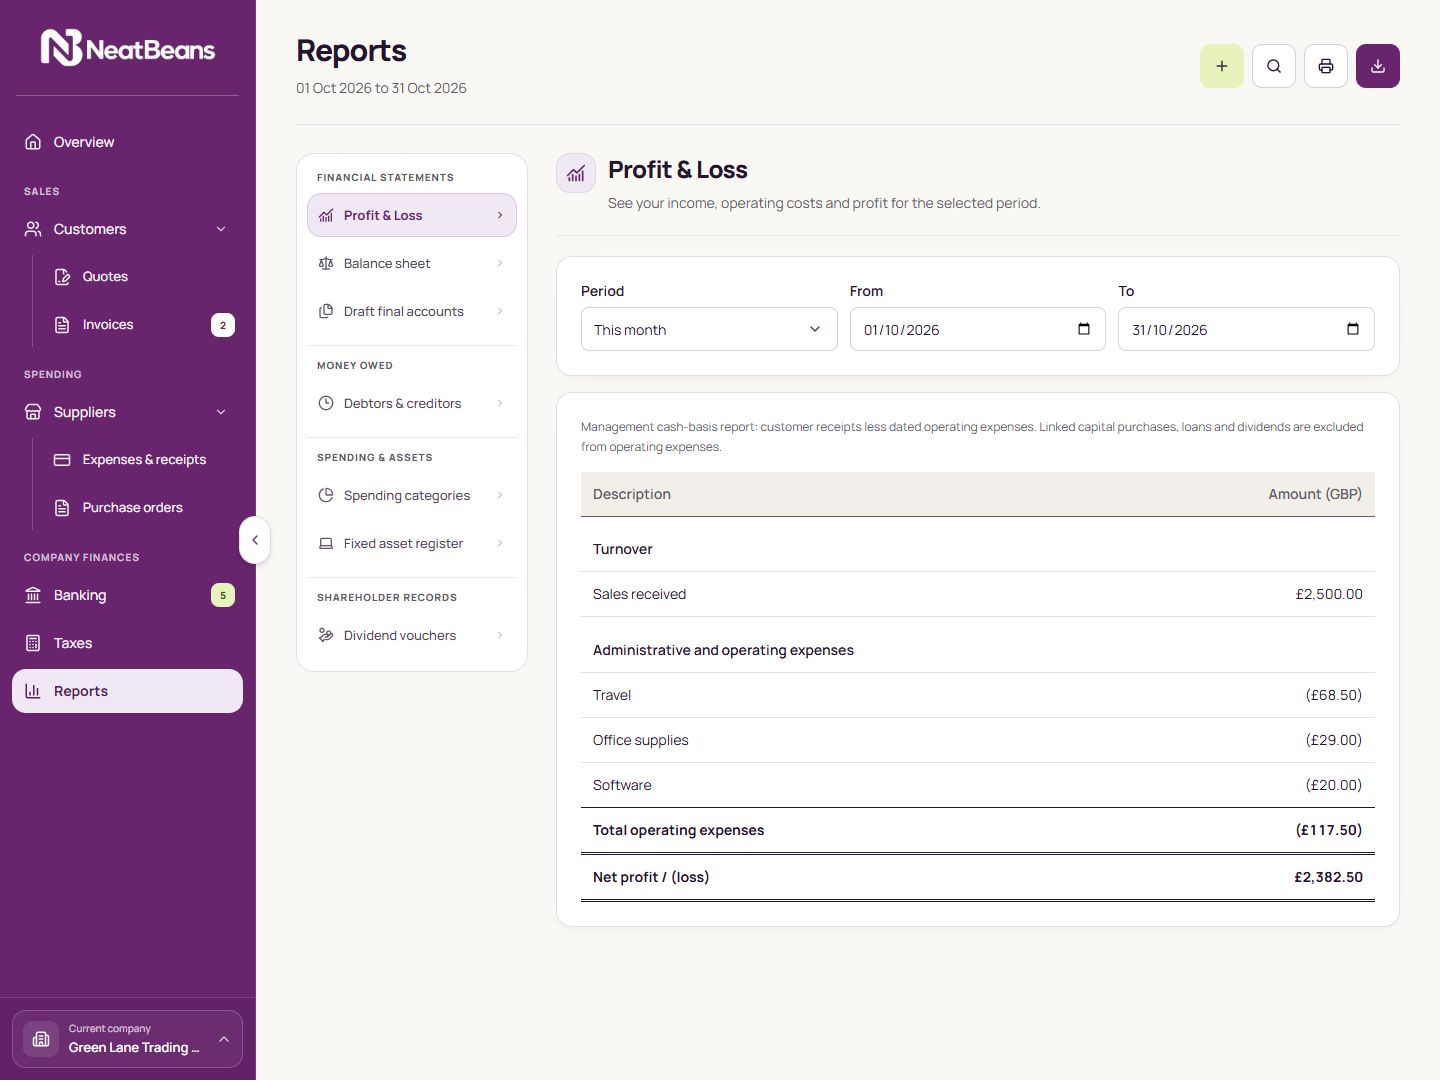
Task: Open the Balance sheet report
Action: pos(412,263)
